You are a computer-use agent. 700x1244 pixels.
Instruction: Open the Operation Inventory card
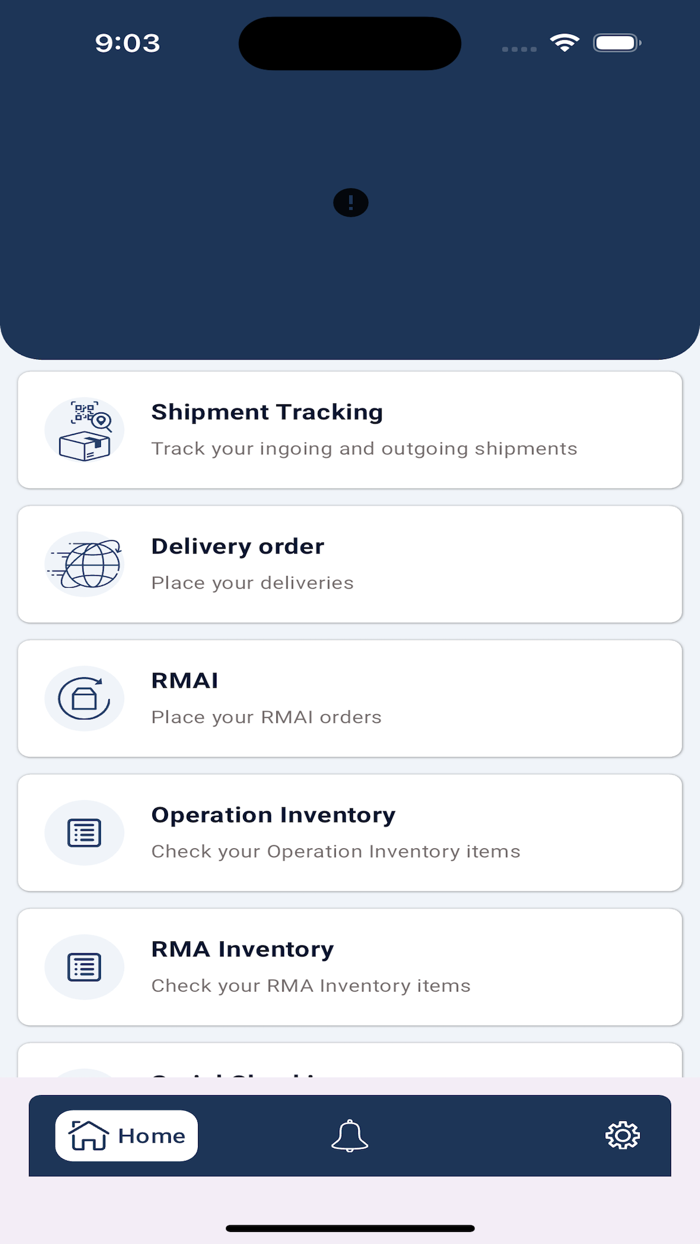[350, 832]
